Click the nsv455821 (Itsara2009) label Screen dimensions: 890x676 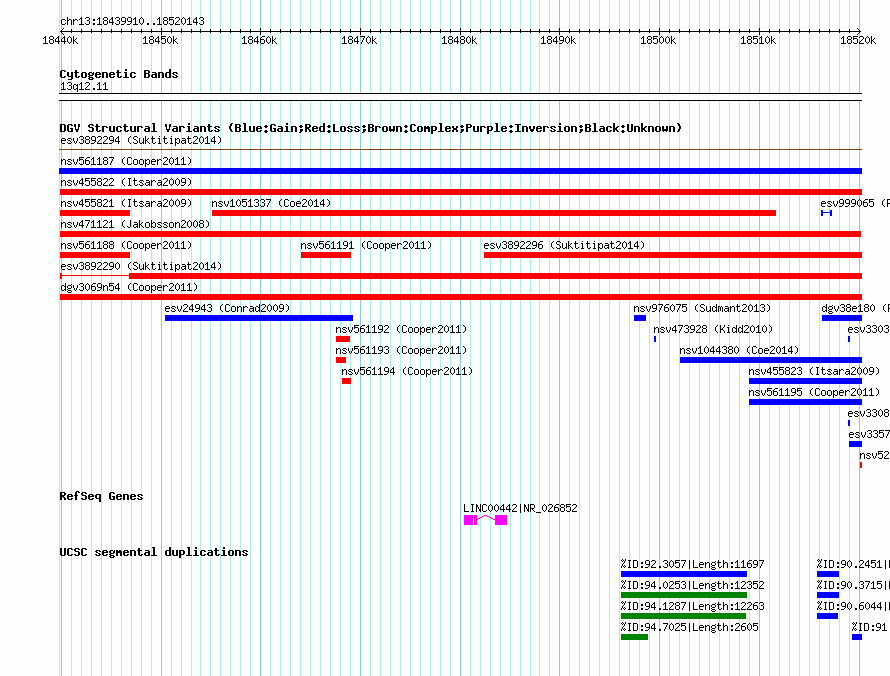pos(126,203)
